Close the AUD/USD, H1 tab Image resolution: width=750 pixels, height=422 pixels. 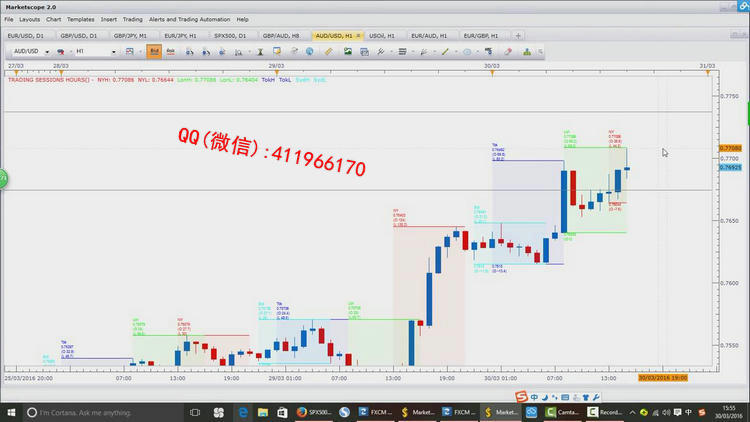coord(358,36)
